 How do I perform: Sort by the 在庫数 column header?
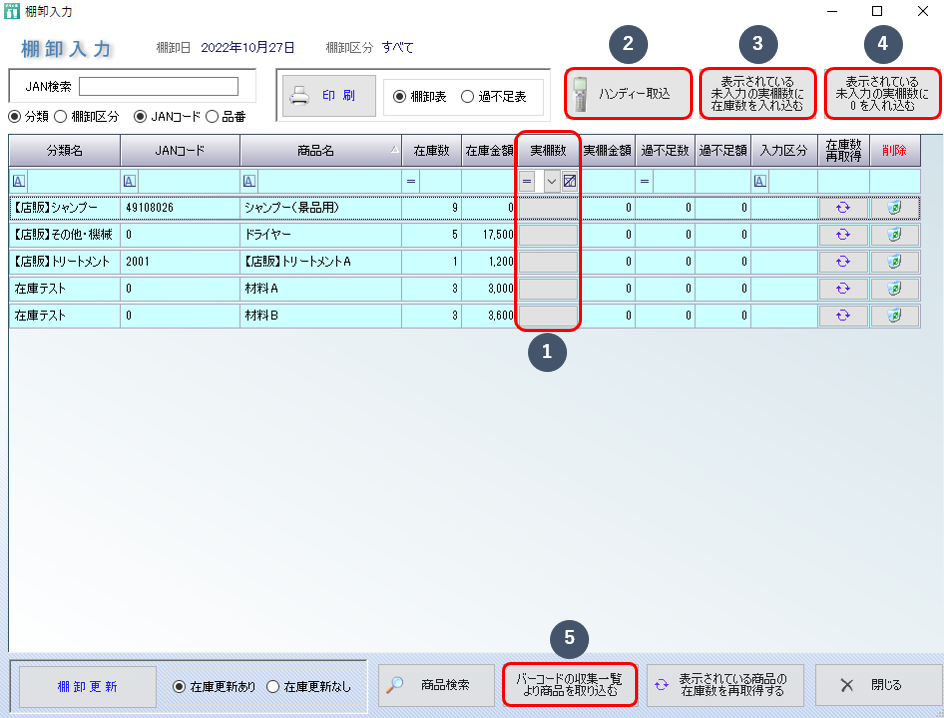click(x=430, y=150)
